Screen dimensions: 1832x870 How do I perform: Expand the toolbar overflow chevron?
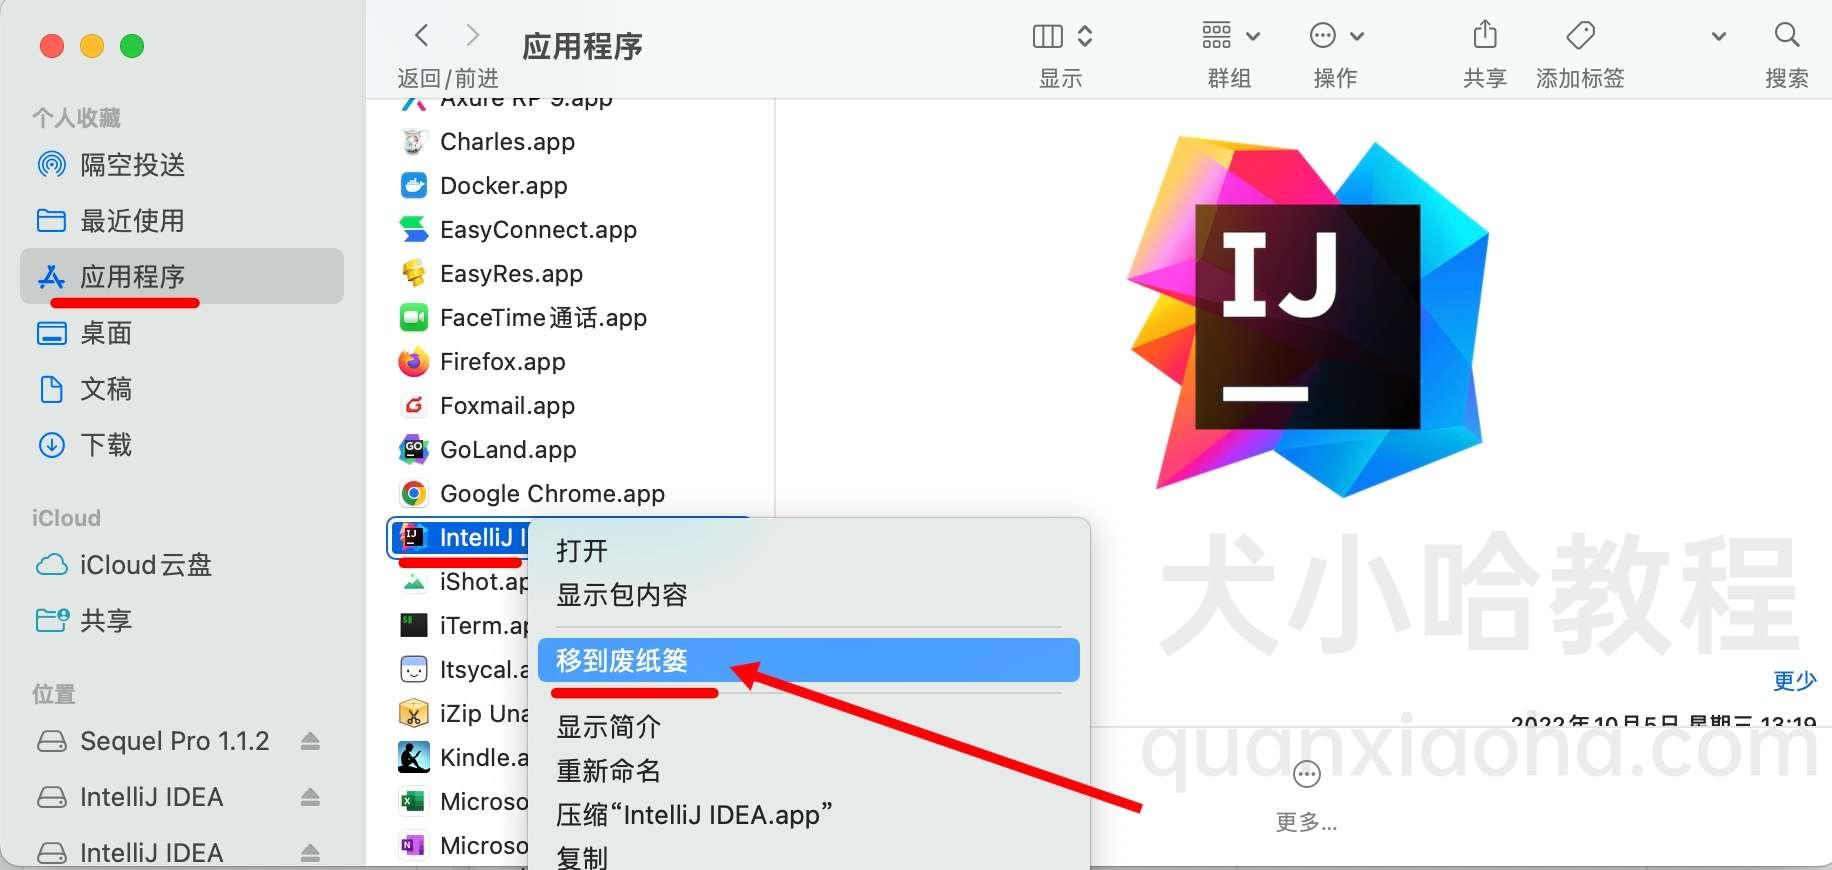point(1718,37)
